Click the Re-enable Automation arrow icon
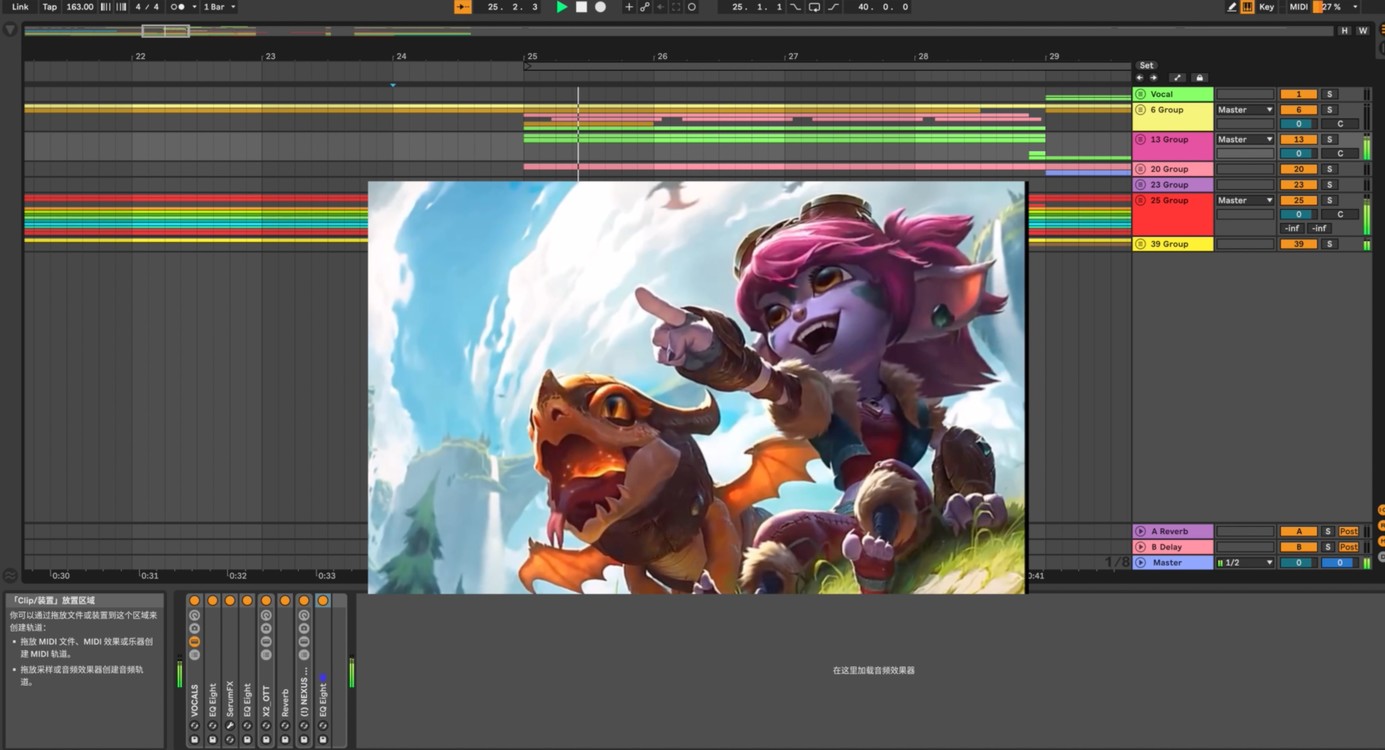The height and width of the screenshot is (750, 1385). (x=660, y=7)
